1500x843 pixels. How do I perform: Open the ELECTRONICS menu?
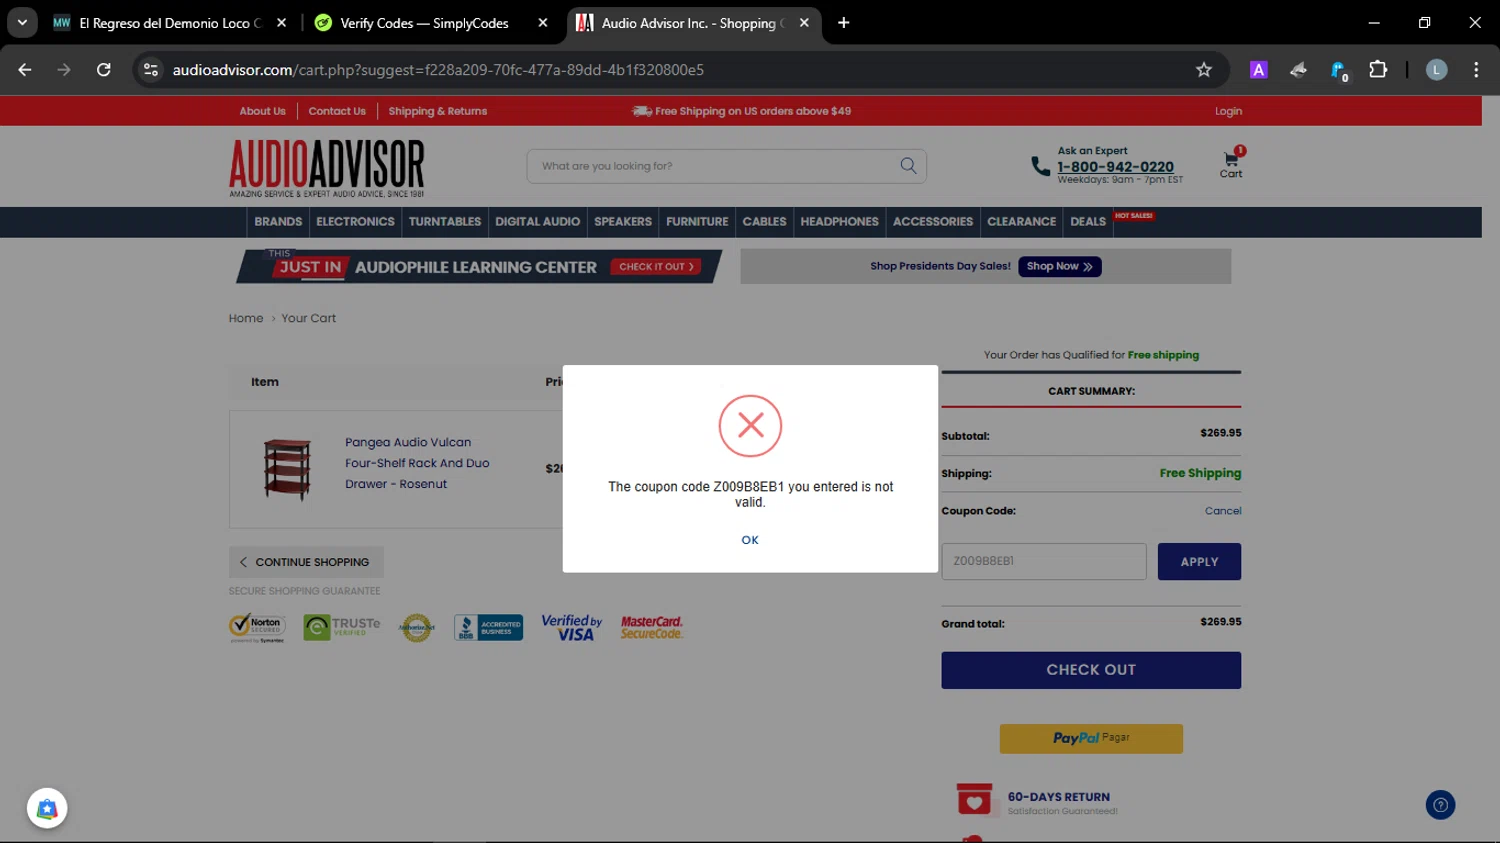coord(355,222)
